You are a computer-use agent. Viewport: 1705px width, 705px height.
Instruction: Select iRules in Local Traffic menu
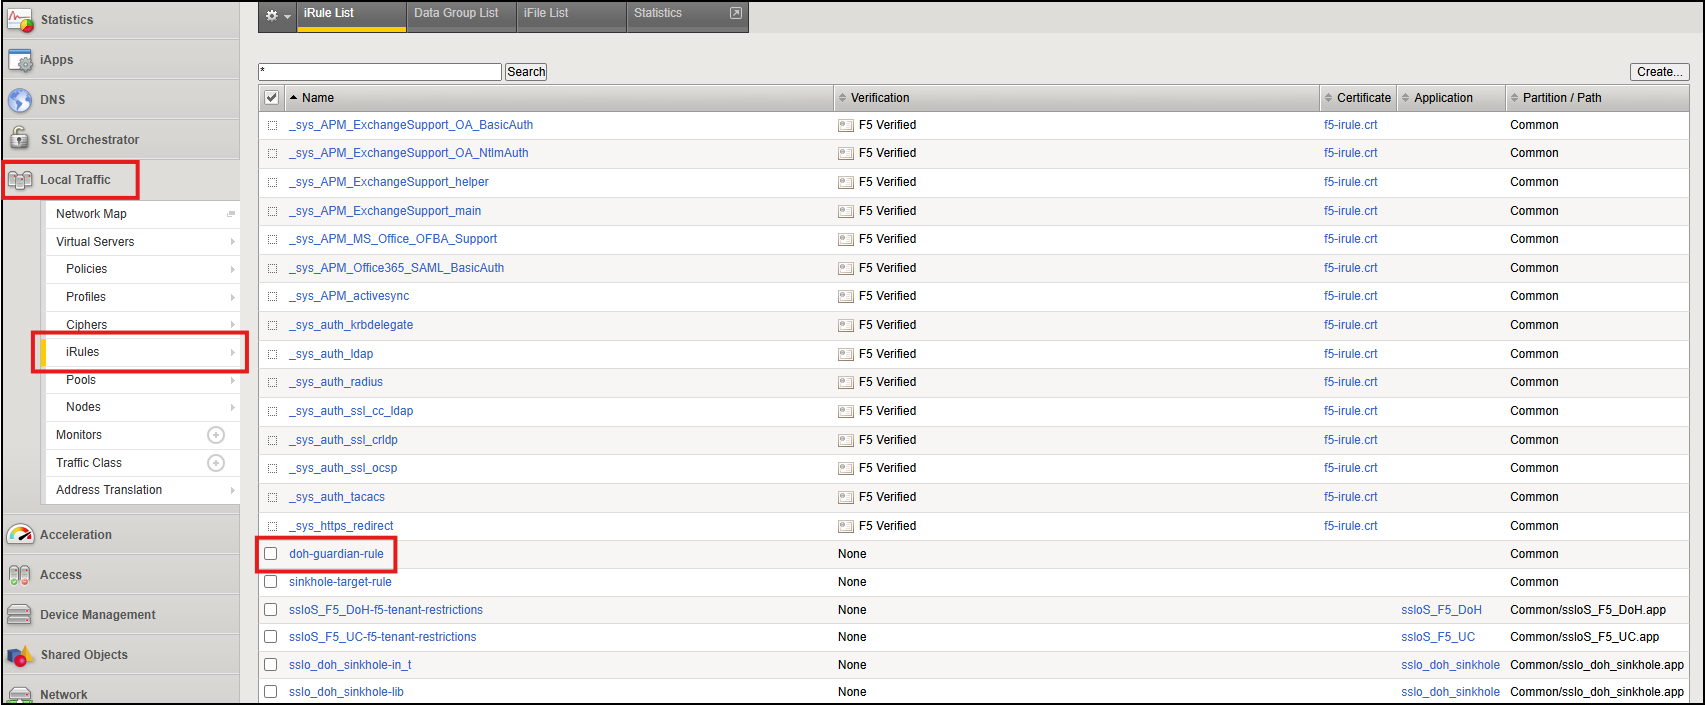(141, 352)
